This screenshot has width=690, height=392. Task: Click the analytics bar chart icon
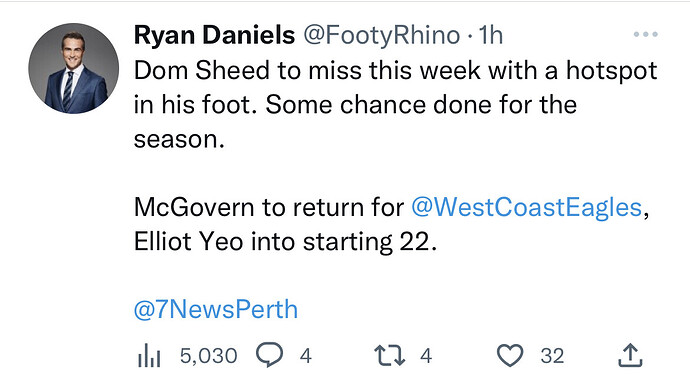click(x=149, y=355)
